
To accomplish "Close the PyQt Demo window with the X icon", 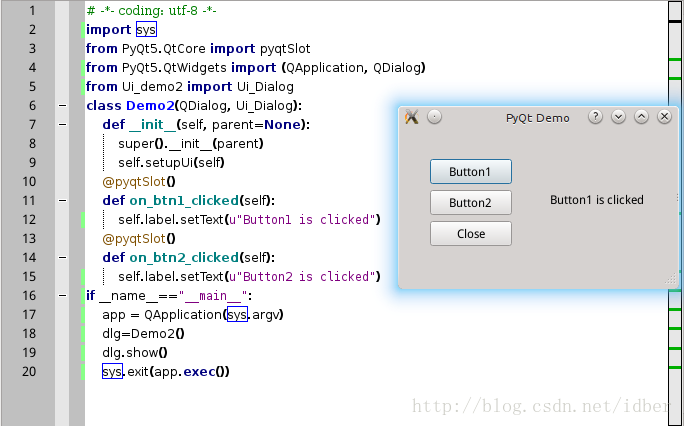I will (x=664, y=117).
